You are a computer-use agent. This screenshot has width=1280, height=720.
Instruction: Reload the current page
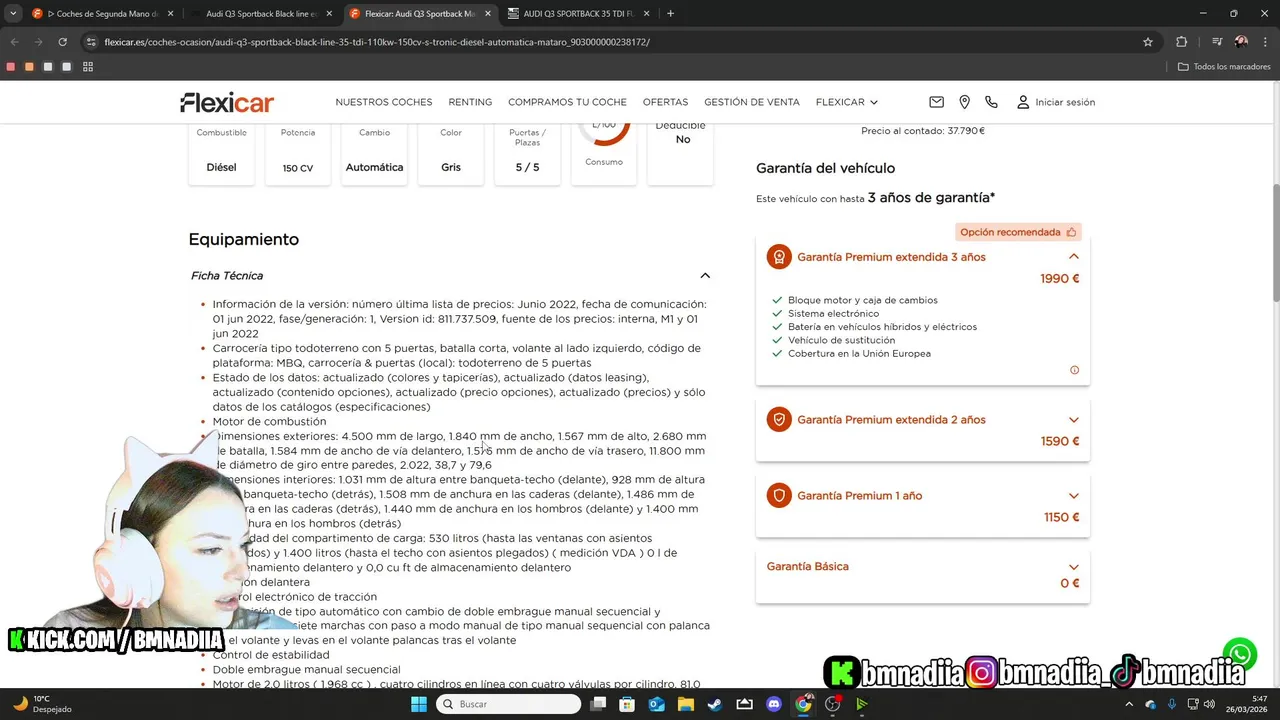62,42
